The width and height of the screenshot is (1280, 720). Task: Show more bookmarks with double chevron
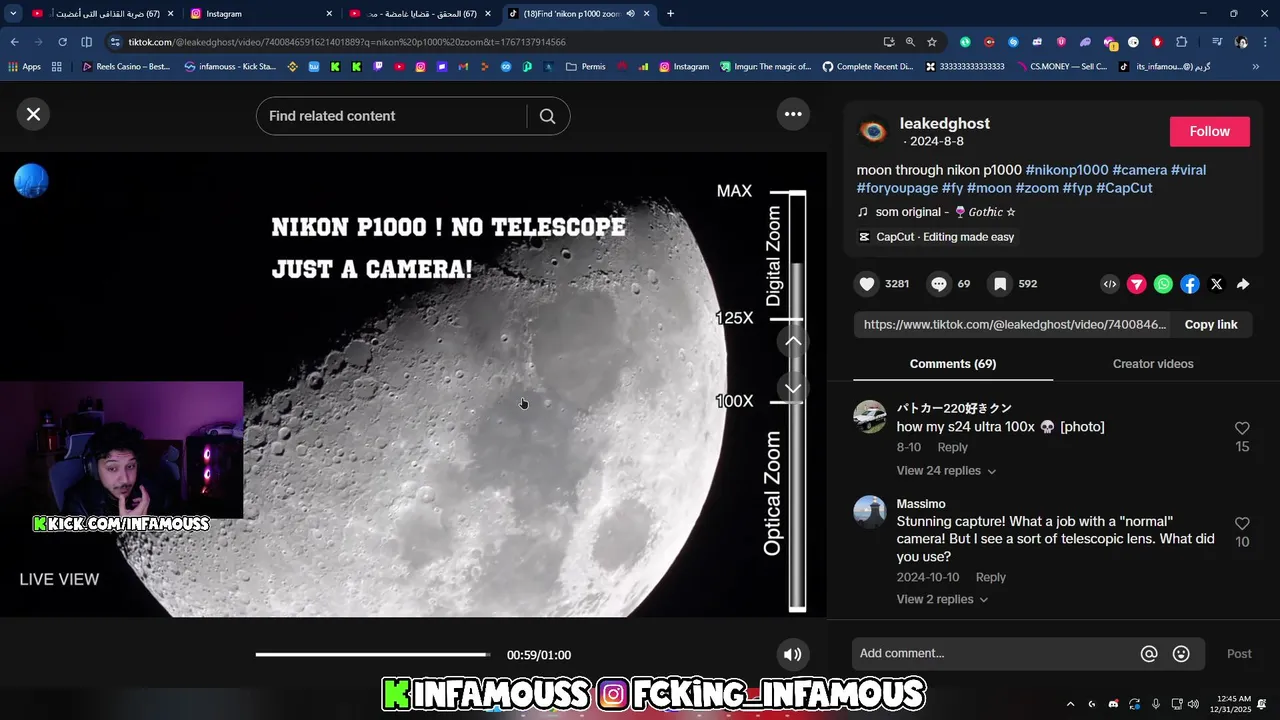[x=1256, y=67]
